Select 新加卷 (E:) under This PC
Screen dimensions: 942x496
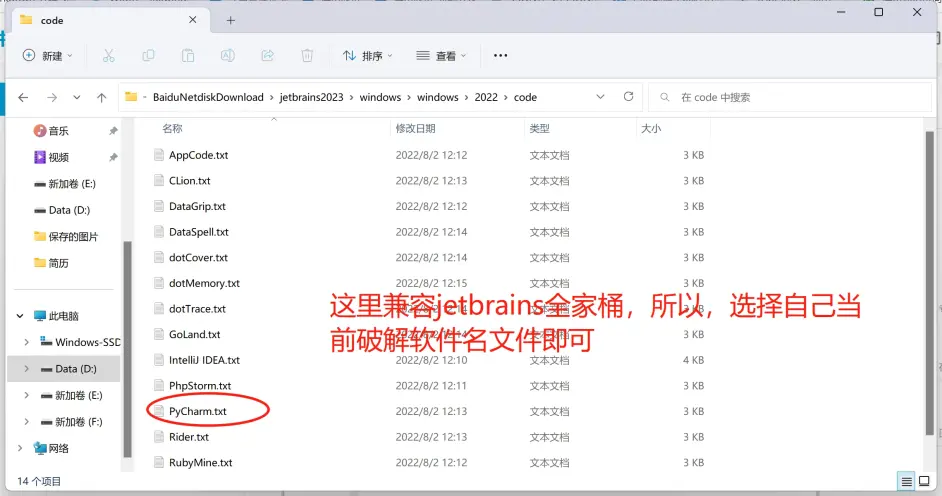pyautogui.click(x=71, y=395)
